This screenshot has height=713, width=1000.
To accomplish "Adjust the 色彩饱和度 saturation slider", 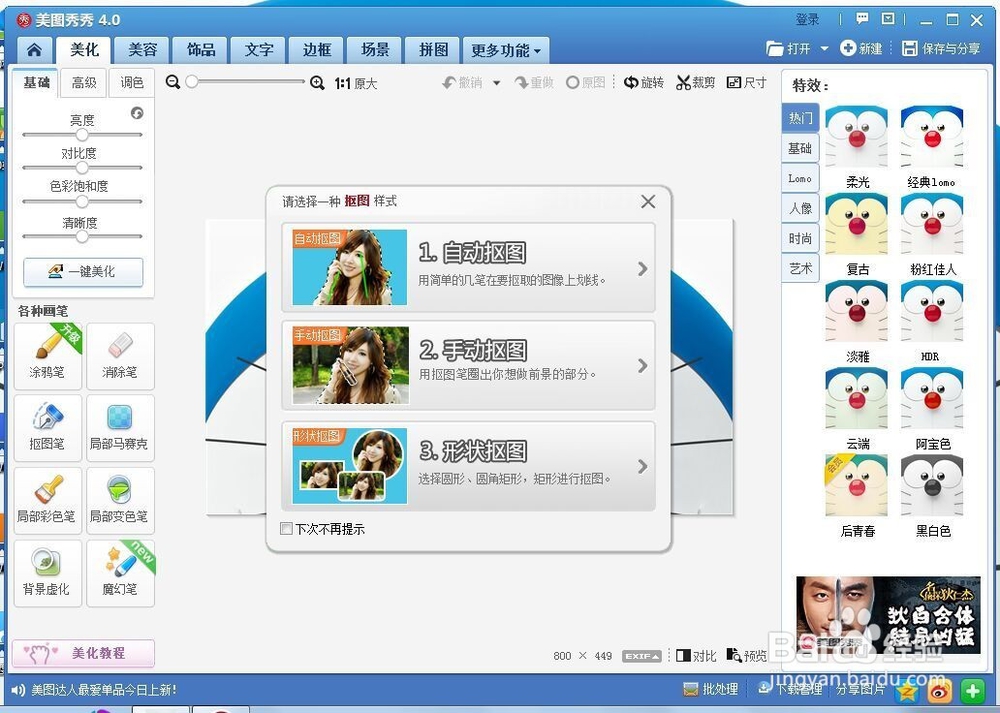I will [82, 202].
